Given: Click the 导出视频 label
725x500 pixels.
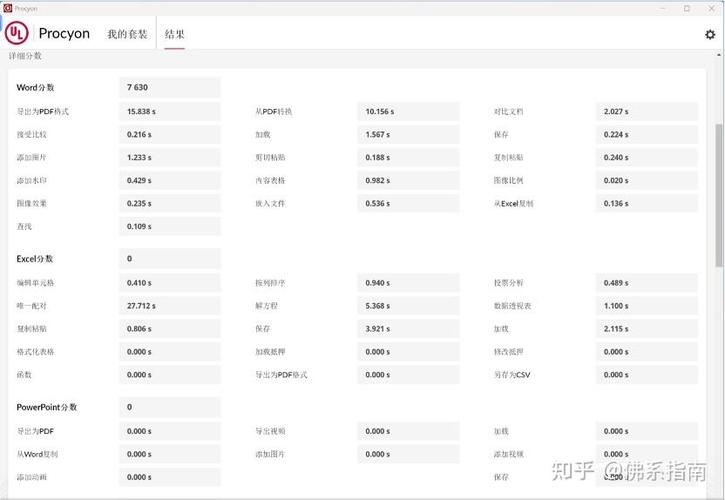Looking at the screenshot, I should pyautogui.click(x=270, y=432).
